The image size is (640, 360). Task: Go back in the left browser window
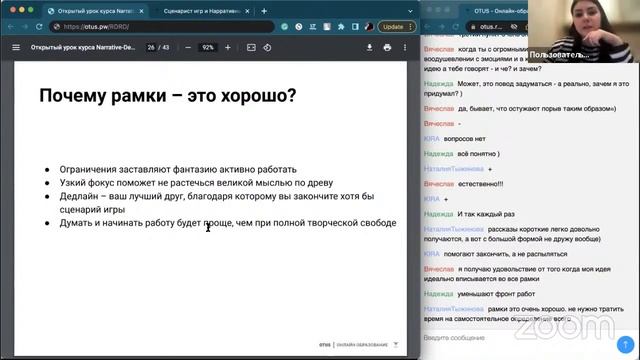click(11, 27)
